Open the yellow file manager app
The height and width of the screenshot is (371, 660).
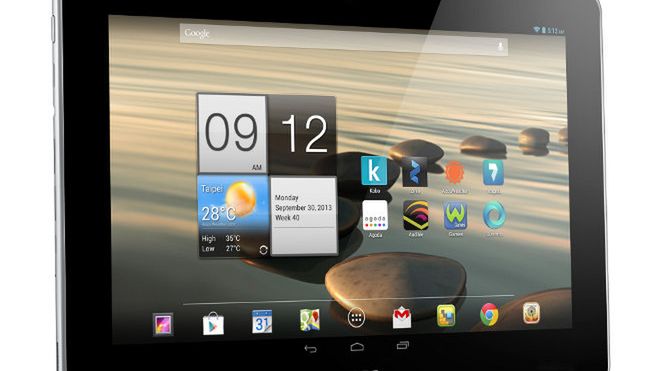point(446,316)
